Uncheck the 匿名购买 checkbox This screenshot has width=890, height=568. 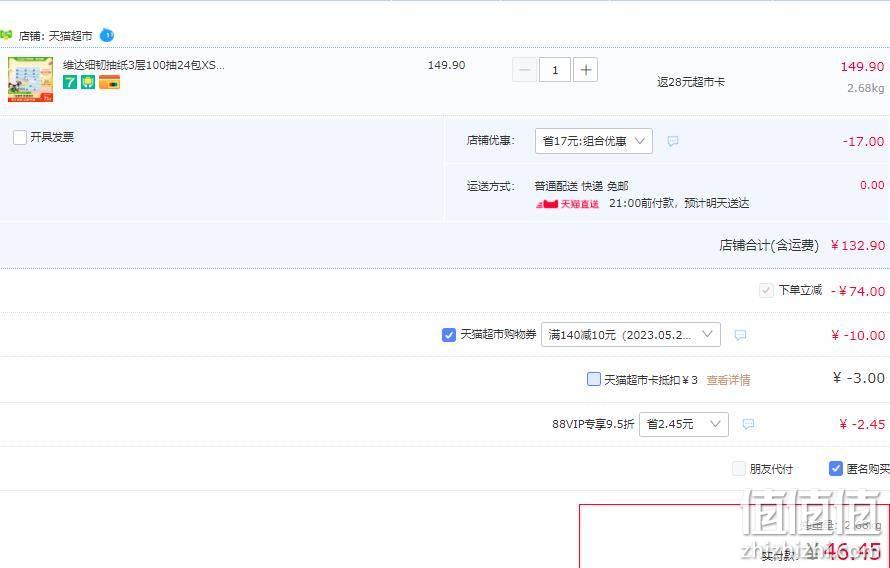[836, 469]
